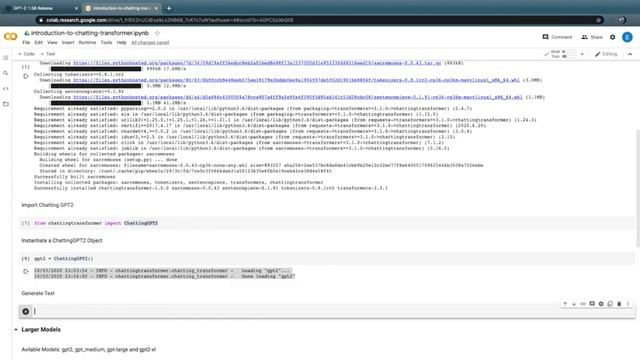Viewport: 640px width, 360px height.
Task: Copy link to the selected cell
Action: (x=583, y=304)
